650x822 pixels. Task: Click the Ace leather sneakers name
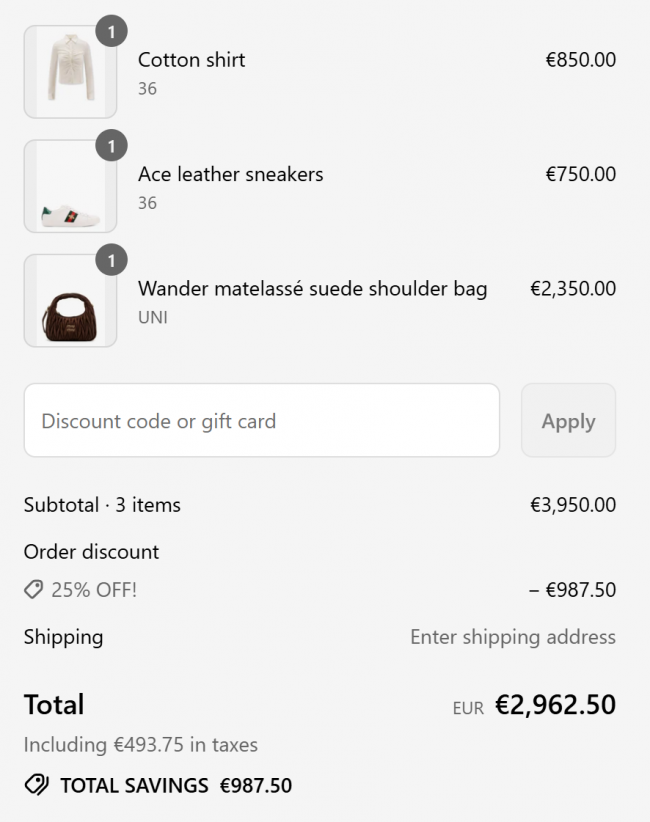pos(230,174)
